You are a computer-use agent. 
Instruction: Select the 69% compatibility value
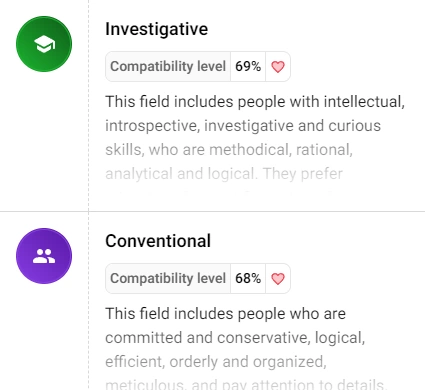(248, 66)
